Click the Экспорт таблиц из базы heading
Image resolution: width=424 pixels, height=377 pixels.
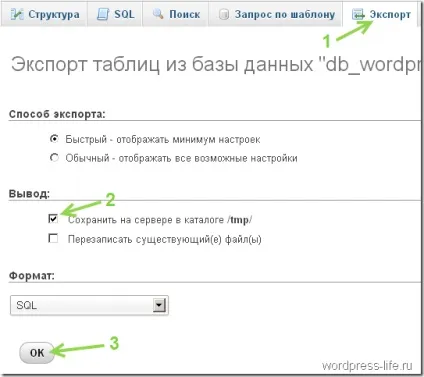pyautogui.click(x=217, y=64)
